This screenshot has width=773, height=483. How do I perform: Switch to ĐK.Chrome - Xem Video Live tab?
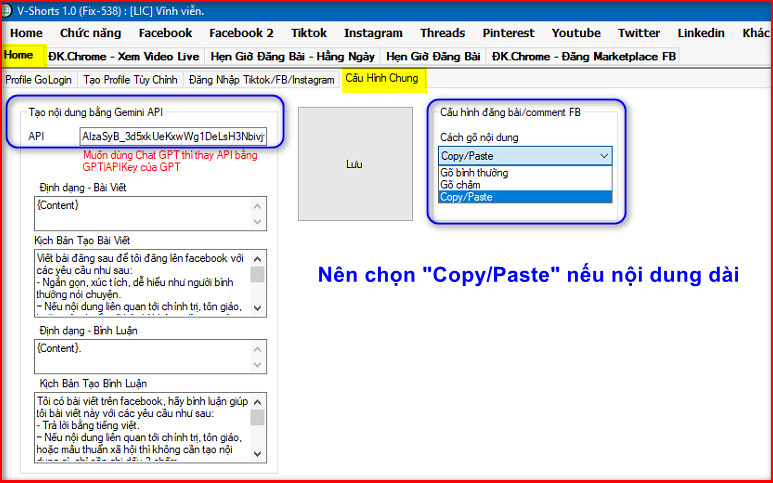click(x=124, y=56)
